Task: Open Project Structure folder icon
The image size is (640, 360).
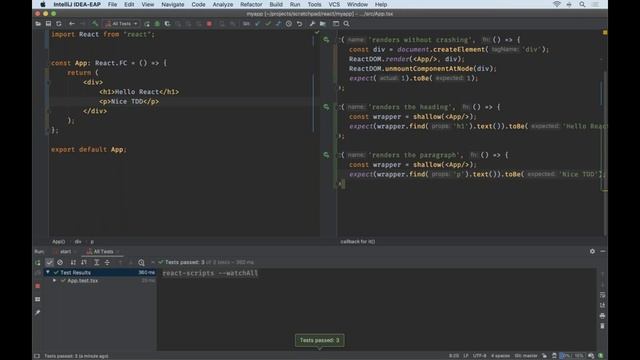Action: point(322,24)
